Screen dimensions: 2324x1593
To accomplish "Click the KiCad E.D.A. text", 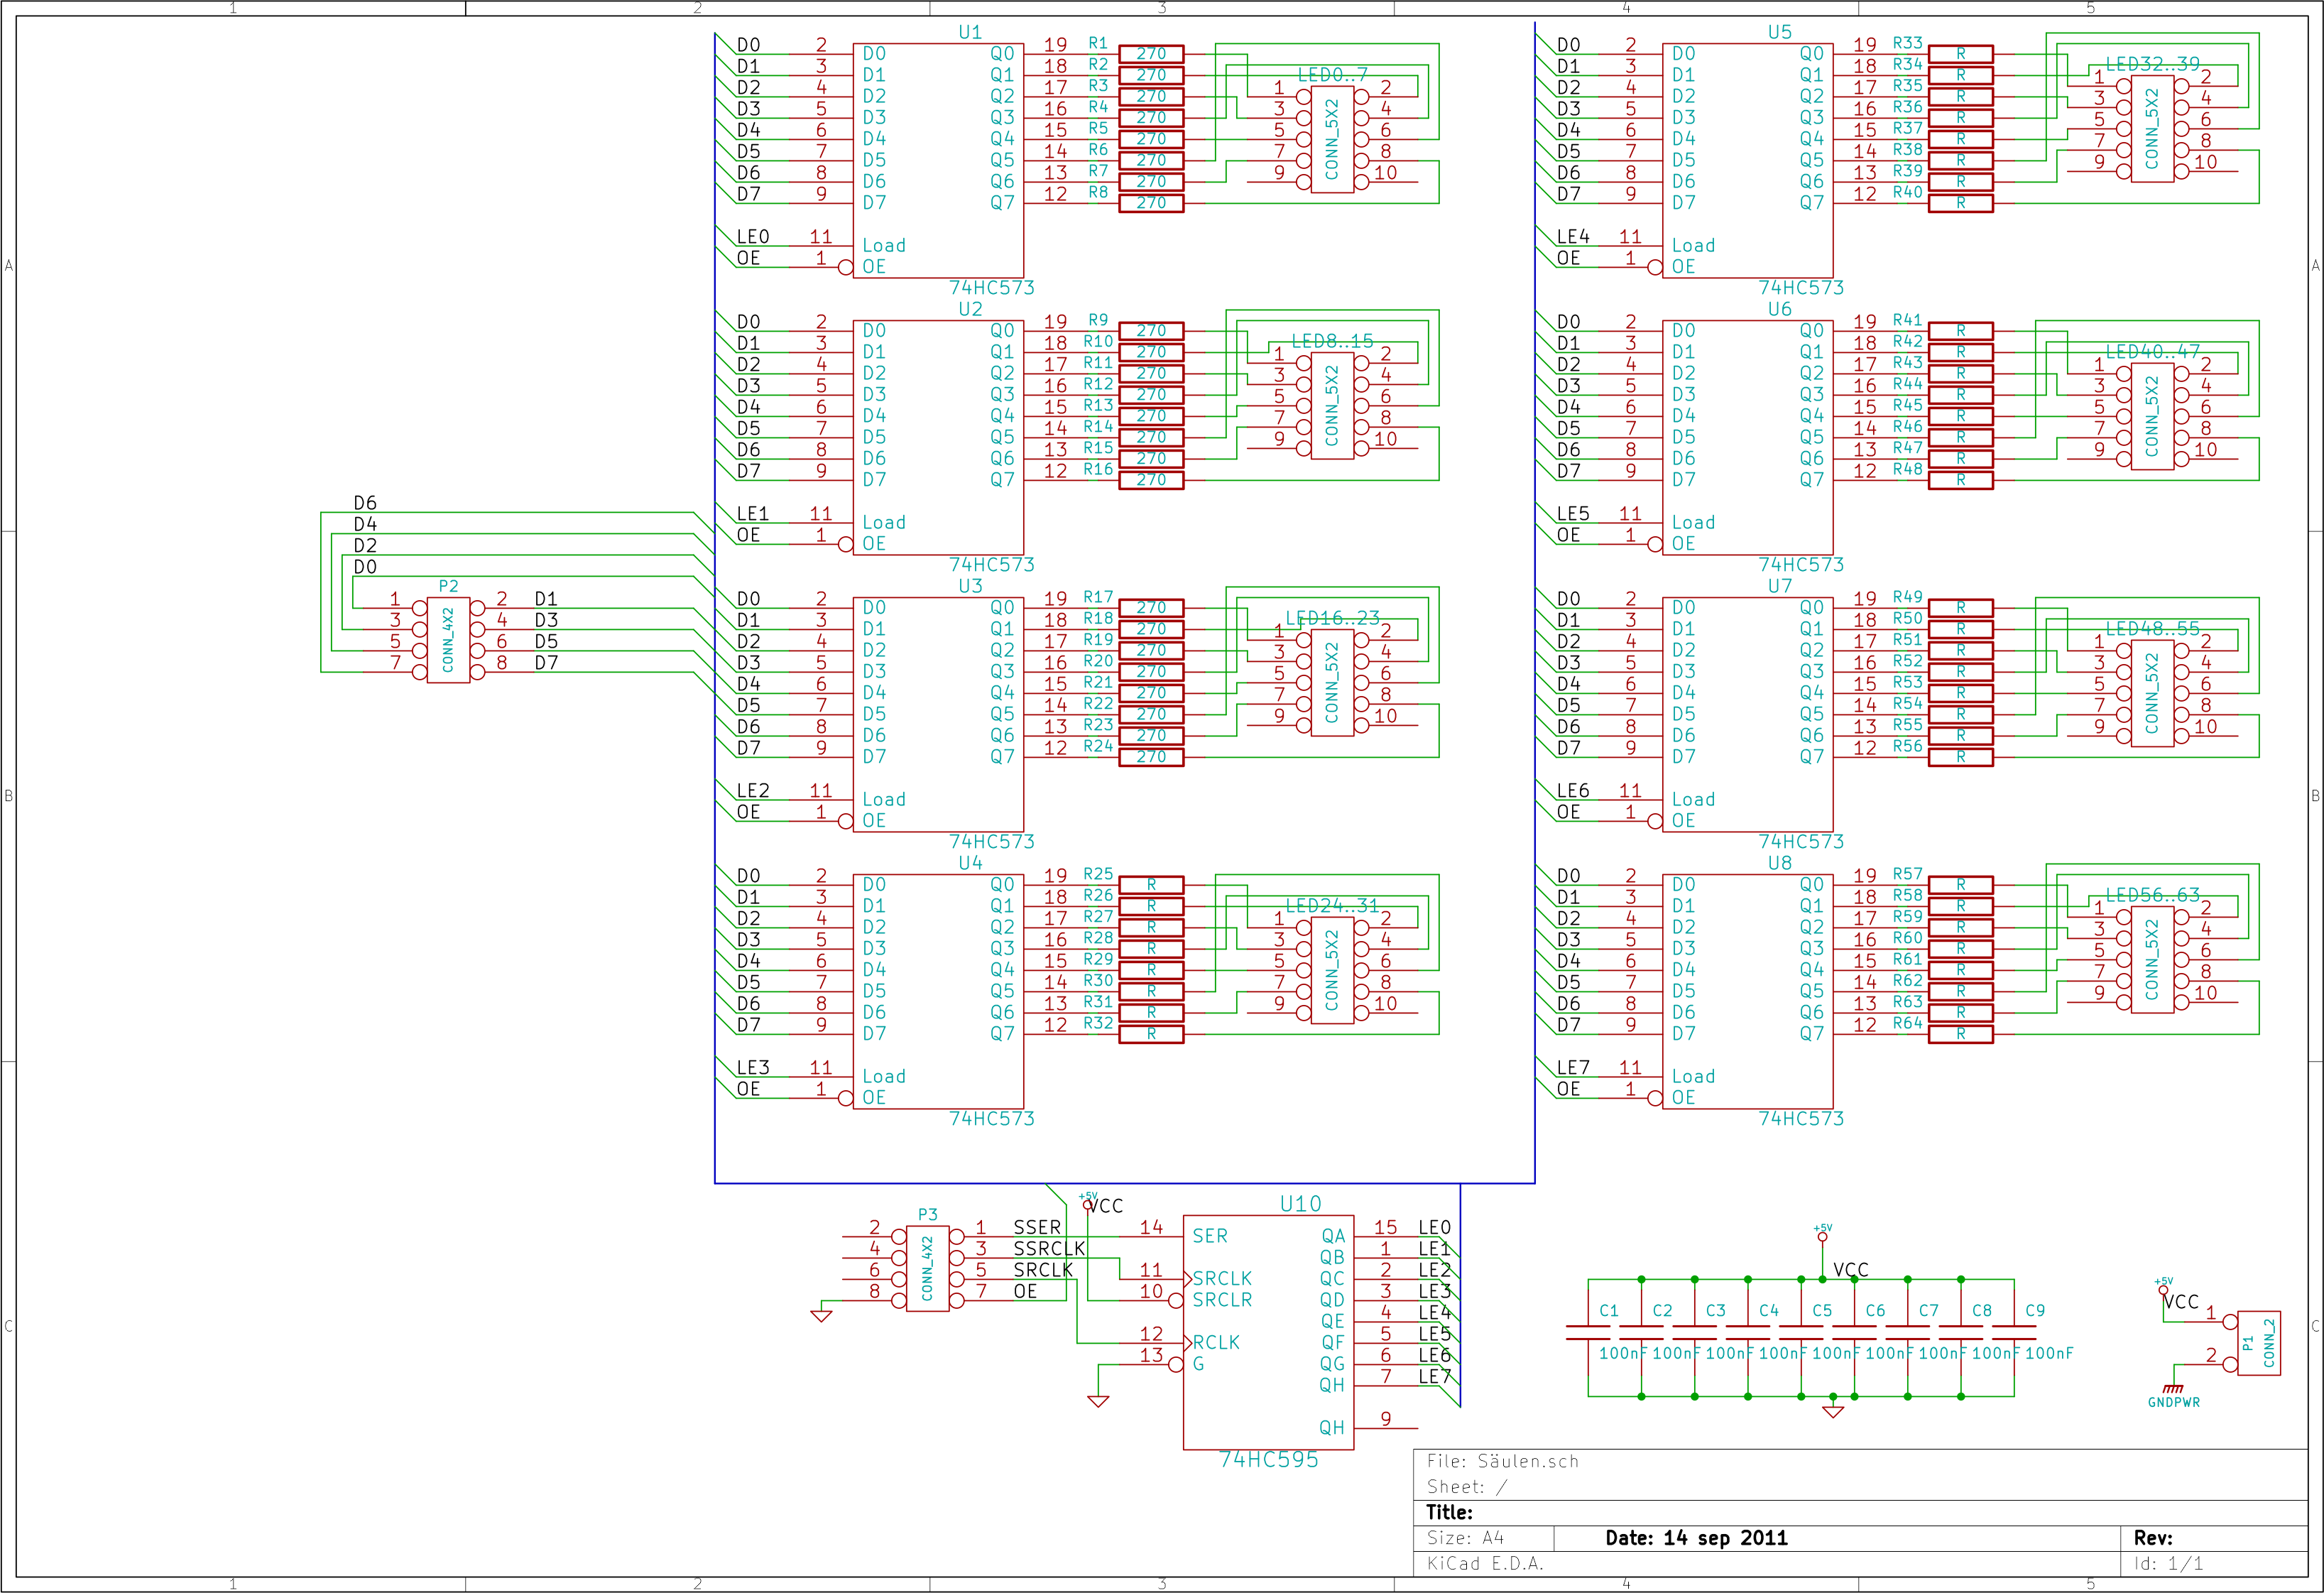I will [x=1485, y=1563].
